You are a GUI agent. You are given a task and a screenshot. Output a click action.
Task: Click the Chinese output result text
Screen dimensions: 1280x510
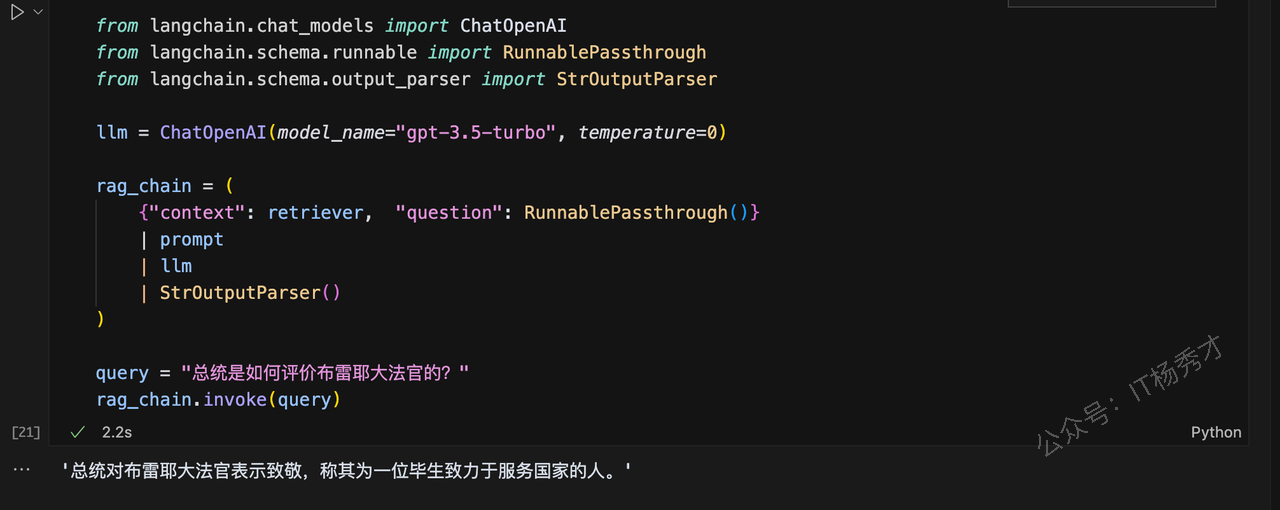tap(347, 470)
